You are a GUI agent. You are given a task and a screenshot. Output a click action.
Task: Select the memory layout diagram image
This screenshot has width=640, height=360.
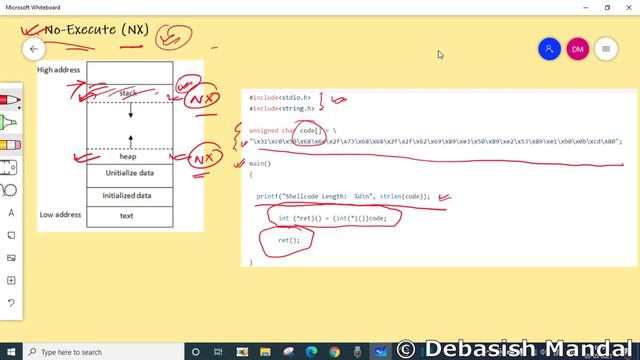120,146
